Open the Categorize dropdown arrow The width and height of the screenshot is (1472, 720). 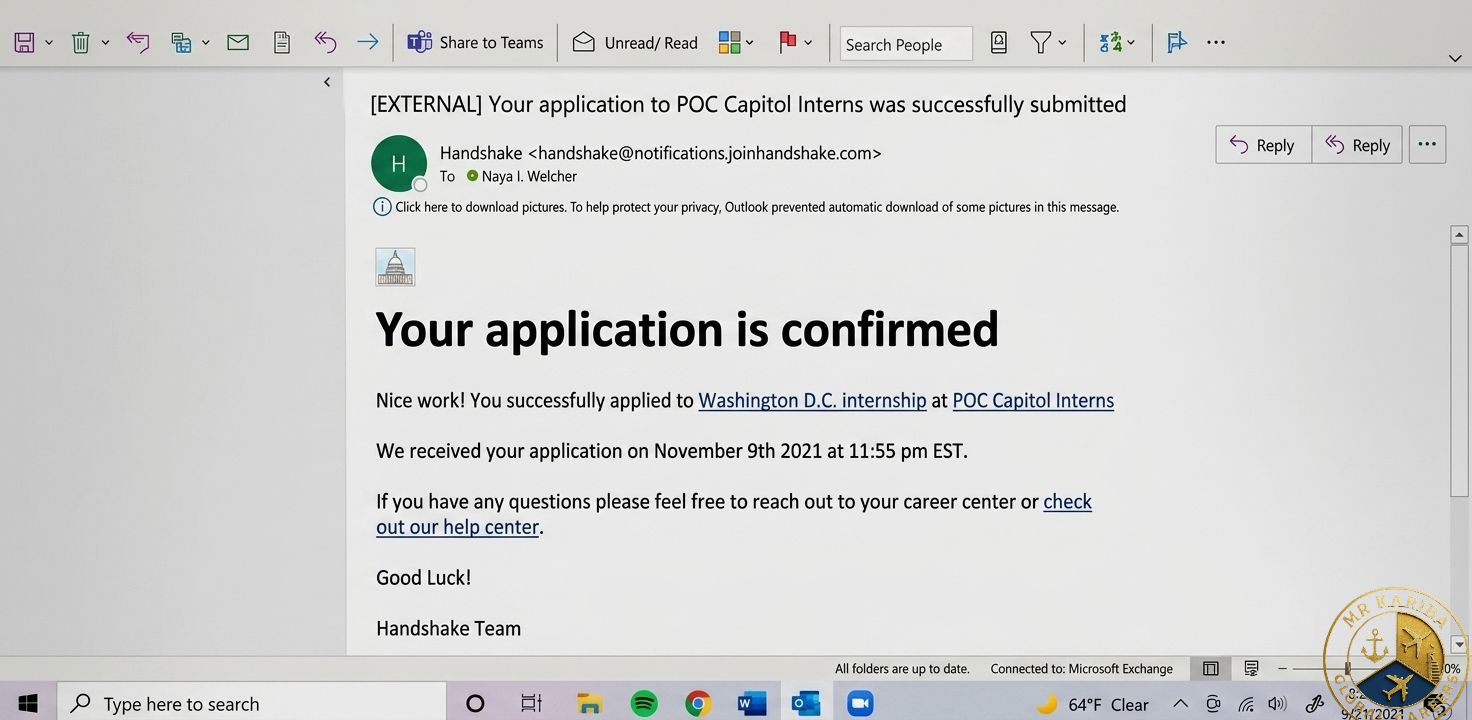(x=750, y=43)
